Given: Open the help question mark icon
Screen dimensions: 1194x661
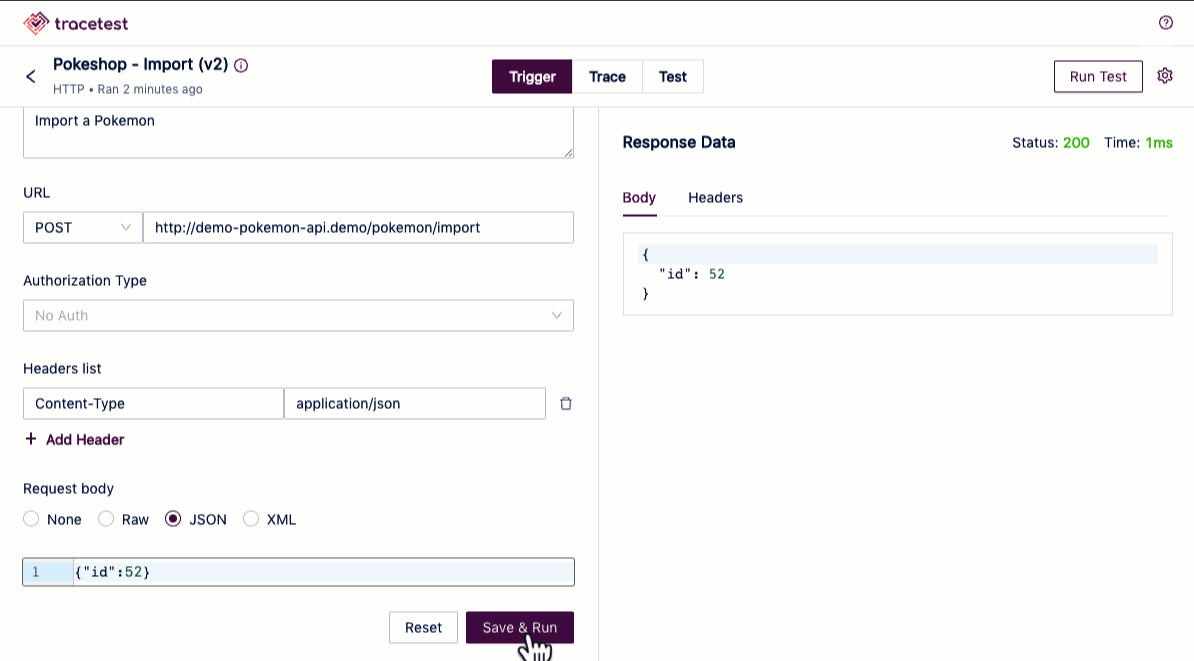Looking at the screenshot, I should coord(1166,23).
